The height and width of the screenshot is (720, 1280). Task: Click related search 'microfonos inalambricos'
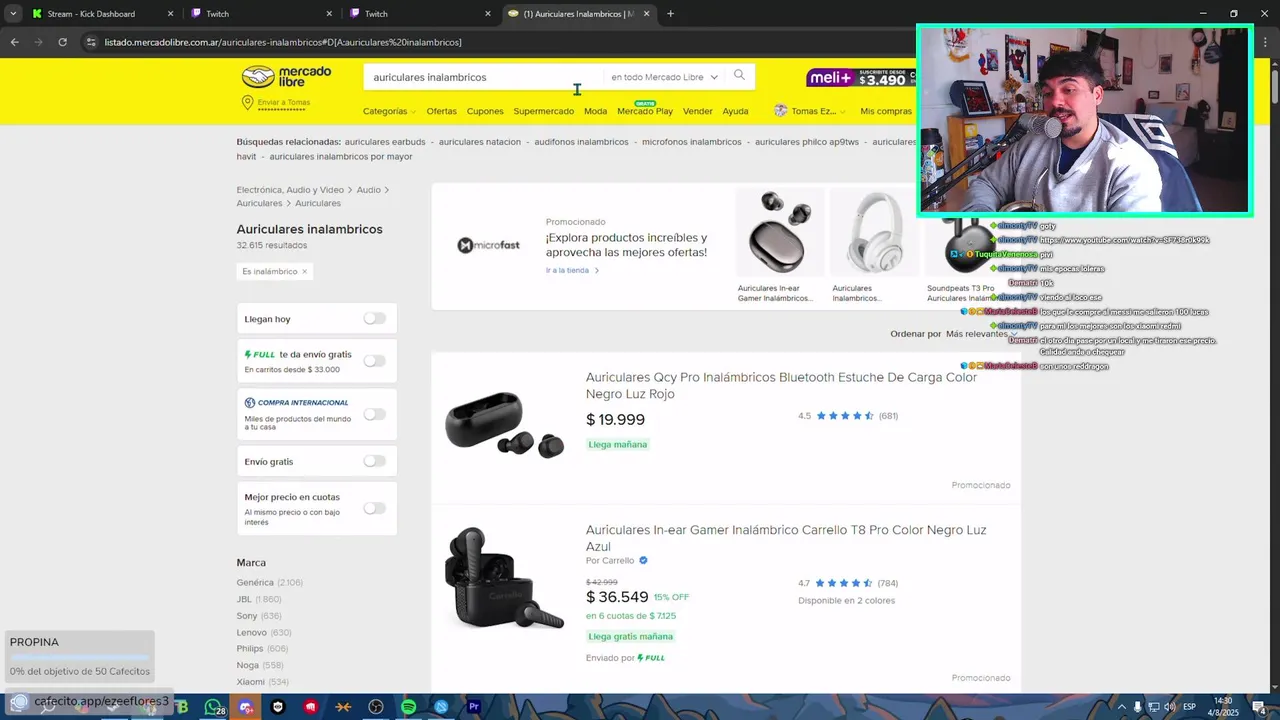[692, 142]
